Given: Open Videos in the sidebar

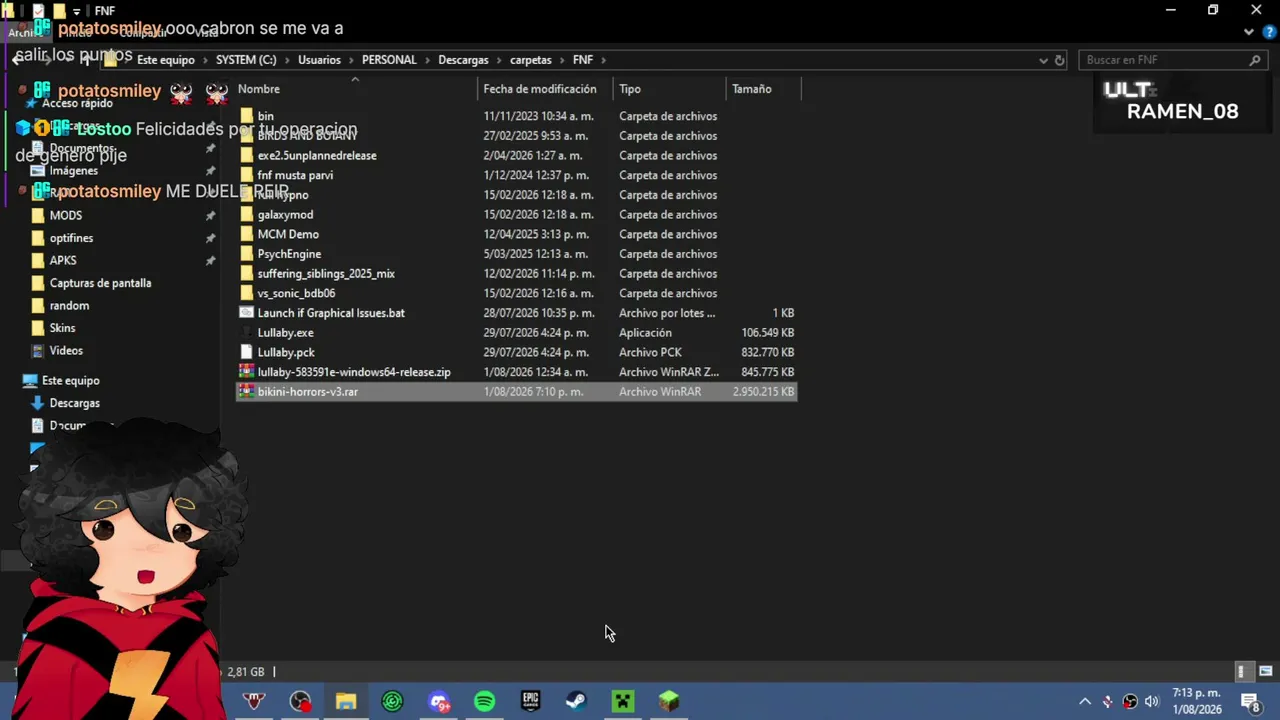Looking at the screenshot, I should (66, 351).
